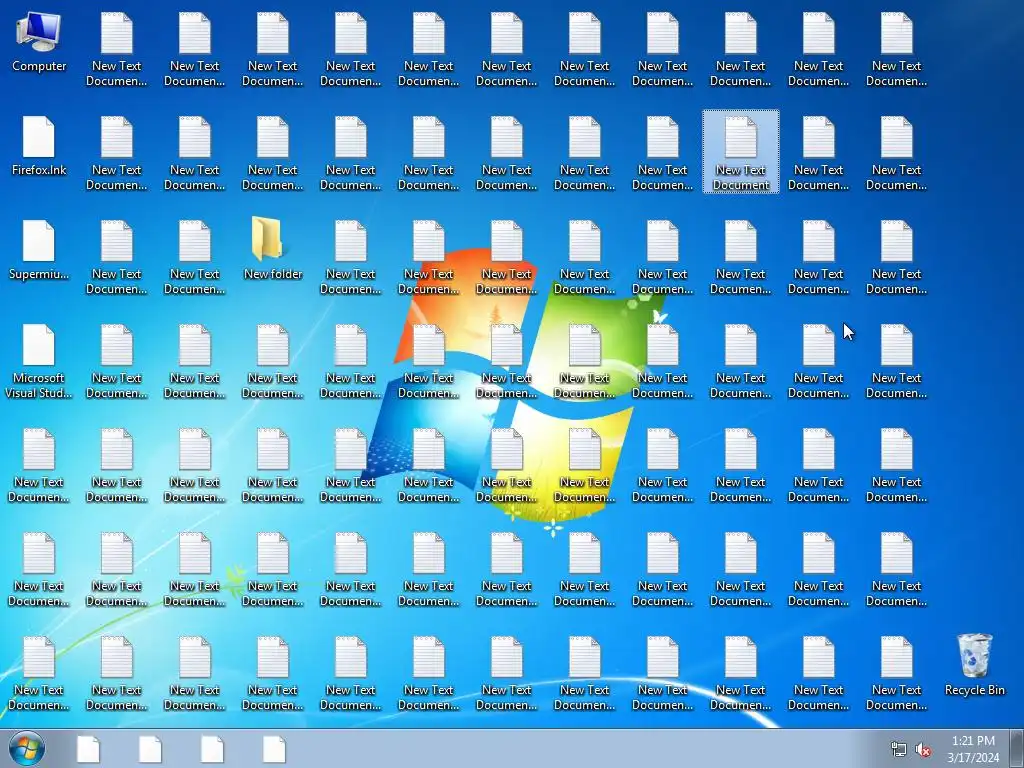Select text document immediately right of Computer icon

[116, 49]
